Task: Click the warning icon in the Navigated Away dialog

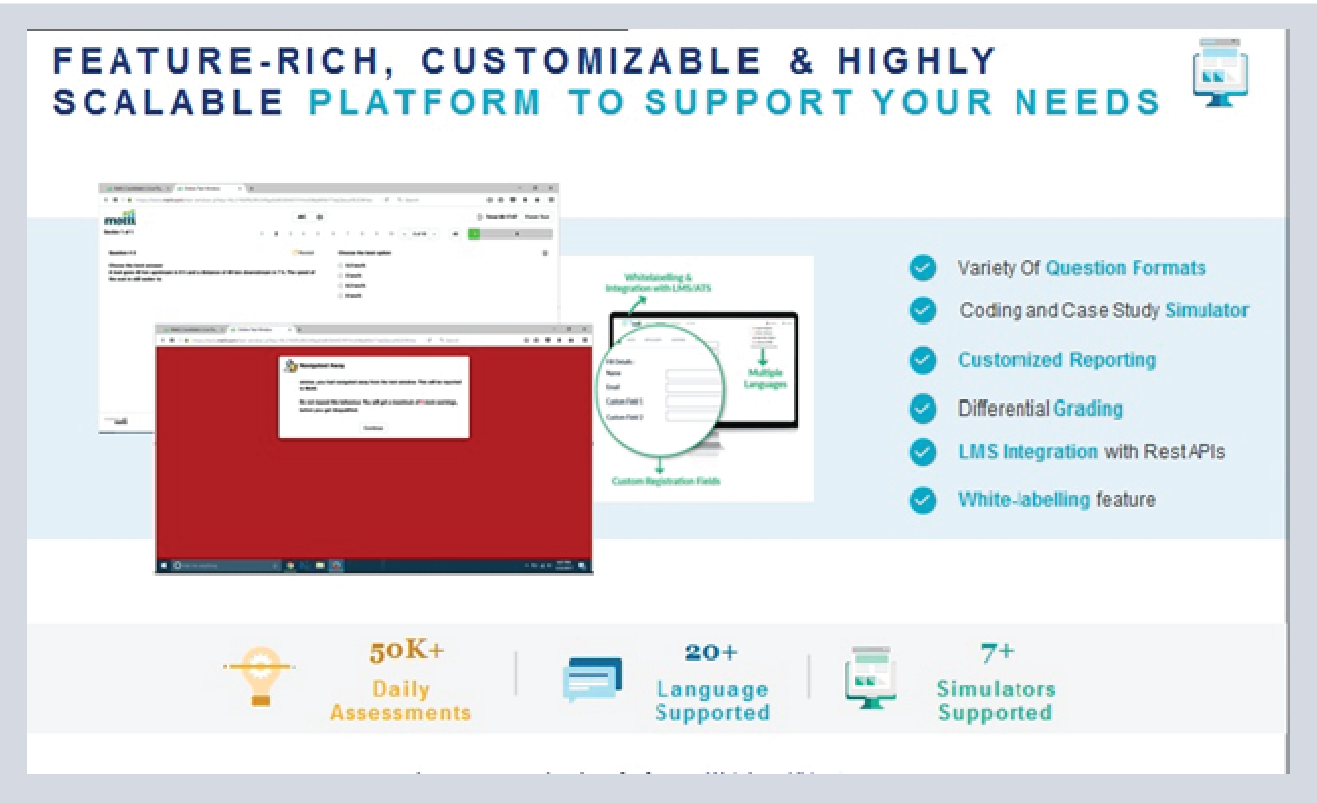Action: tap(290, 366)
